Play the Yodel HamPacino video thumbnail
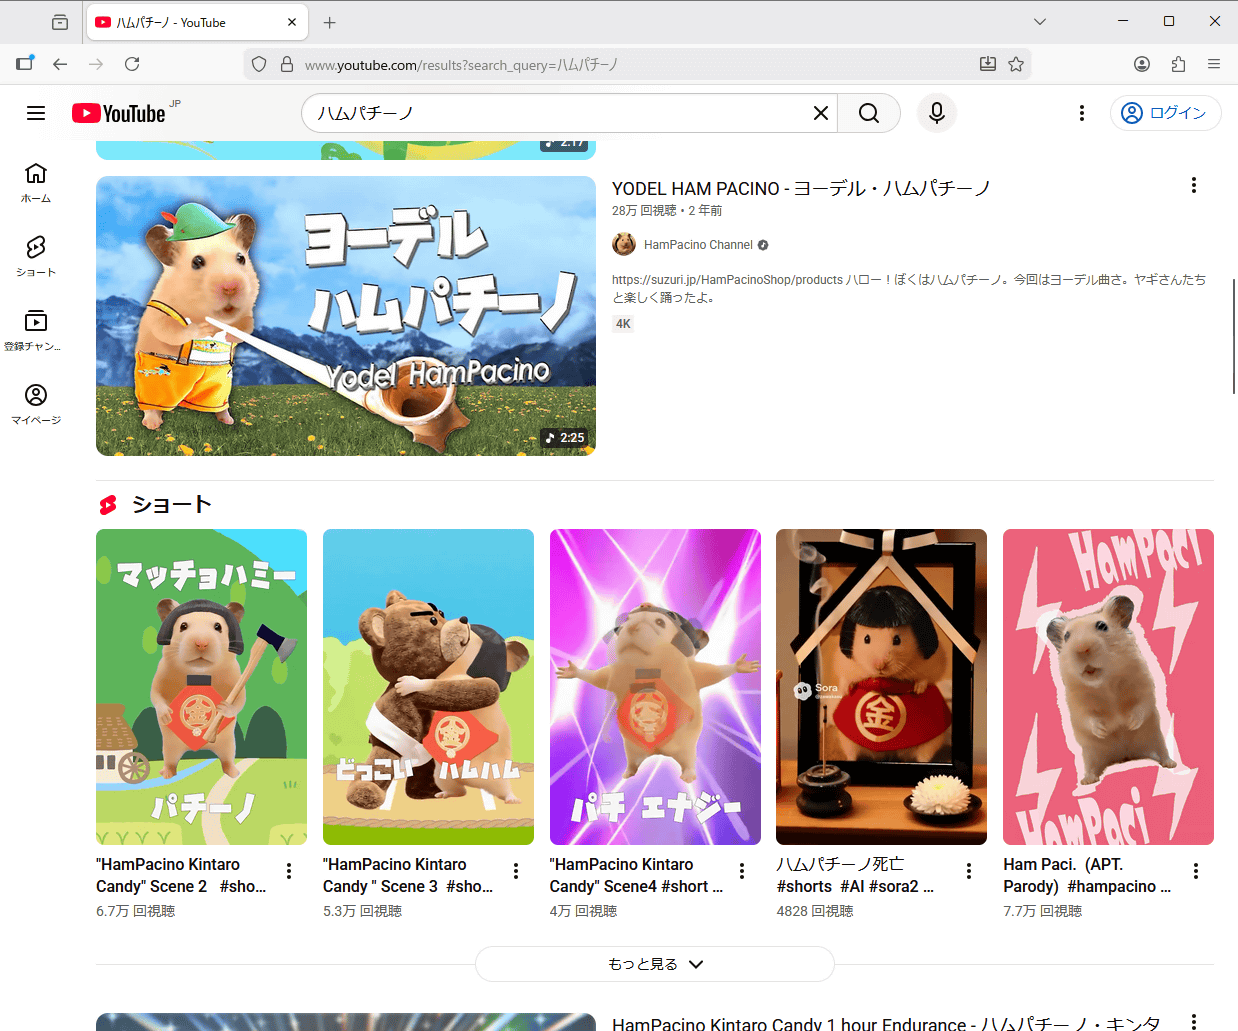The image size is (1238, 1031). (x=346, y=316)
